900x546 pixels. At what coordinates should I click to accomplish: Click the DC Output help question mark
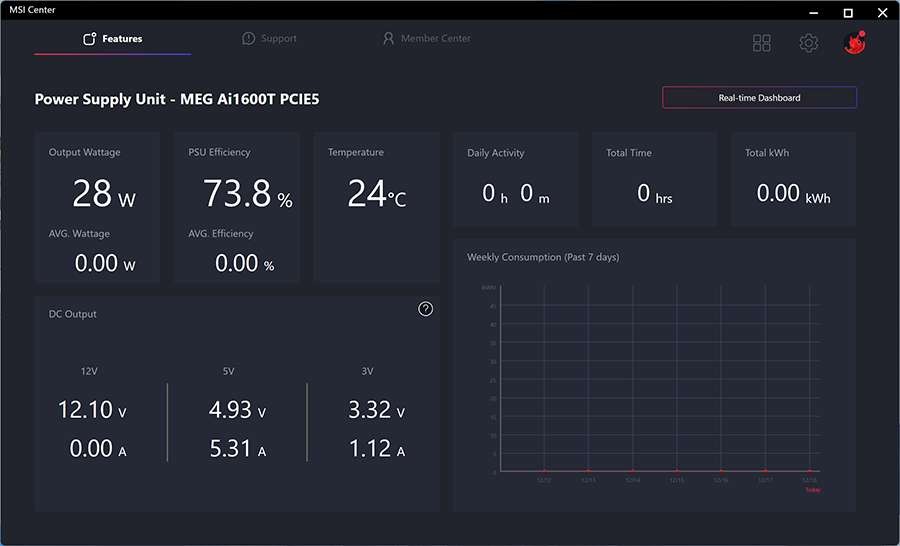point(425,309)
